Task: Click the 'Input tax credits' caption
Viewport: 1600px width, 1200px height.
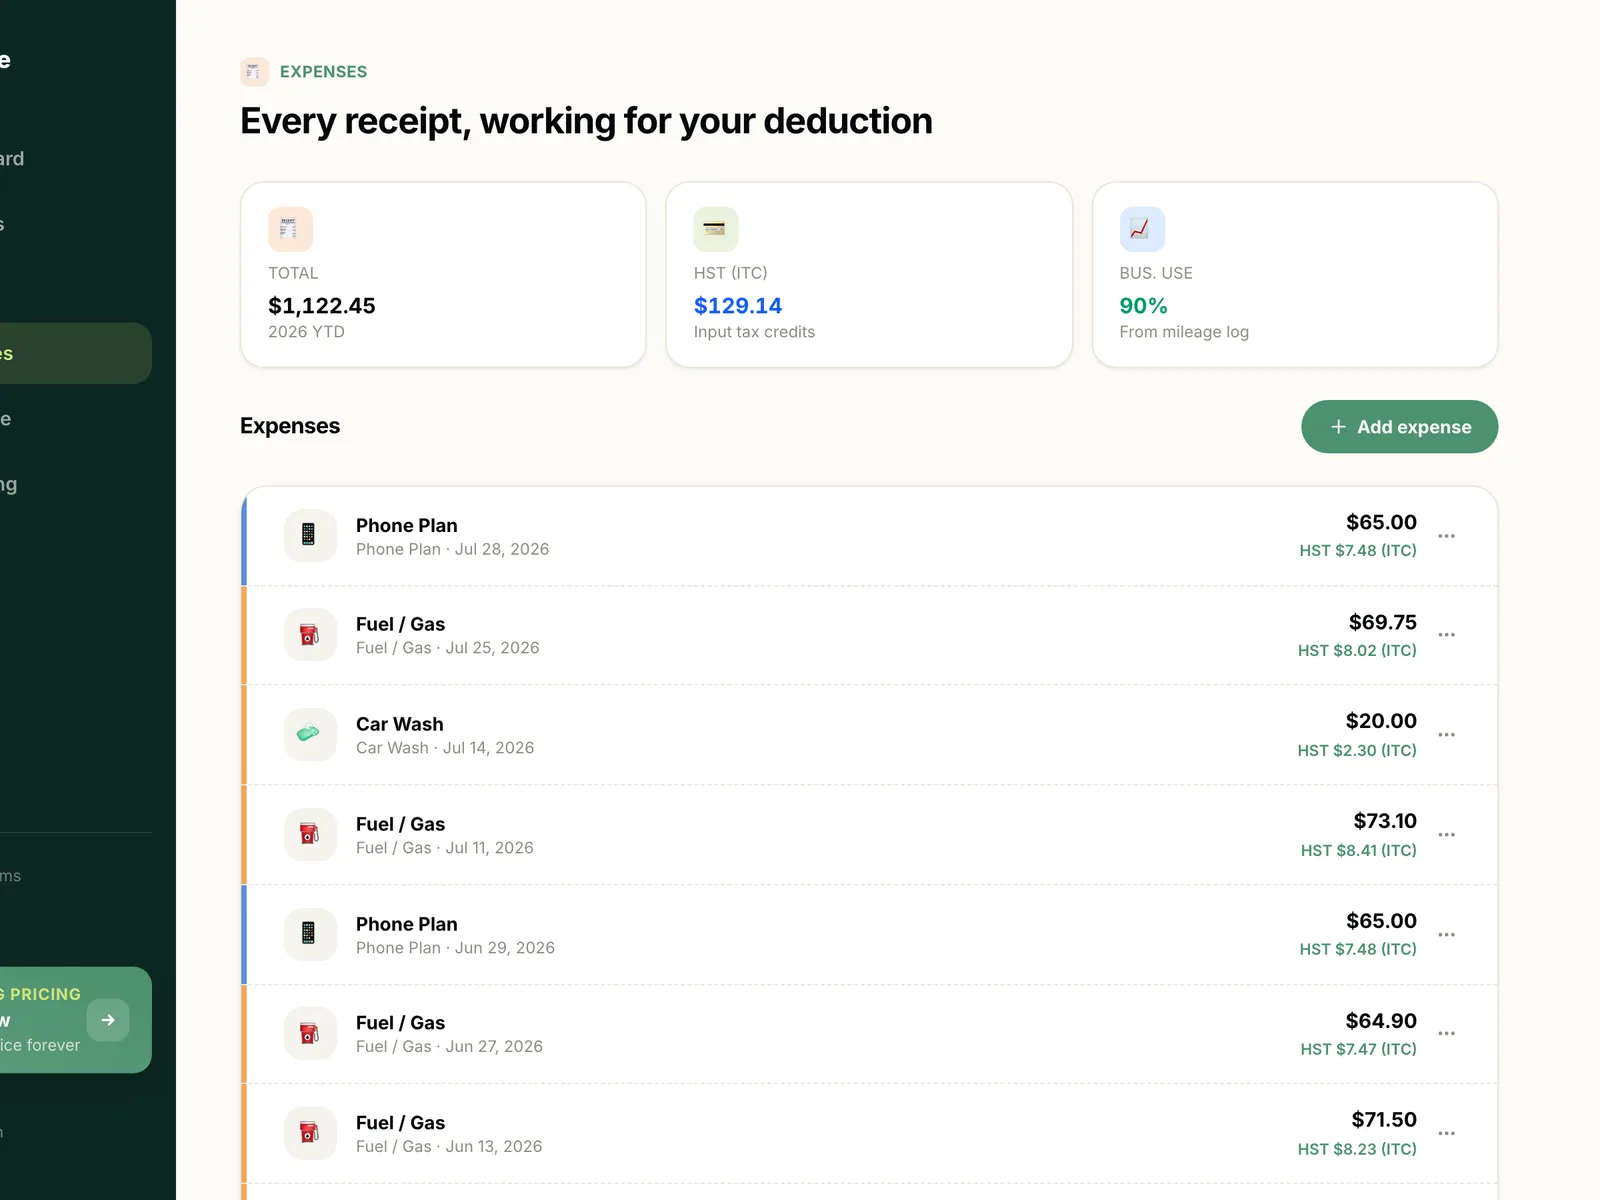Action: coord(754,332)
